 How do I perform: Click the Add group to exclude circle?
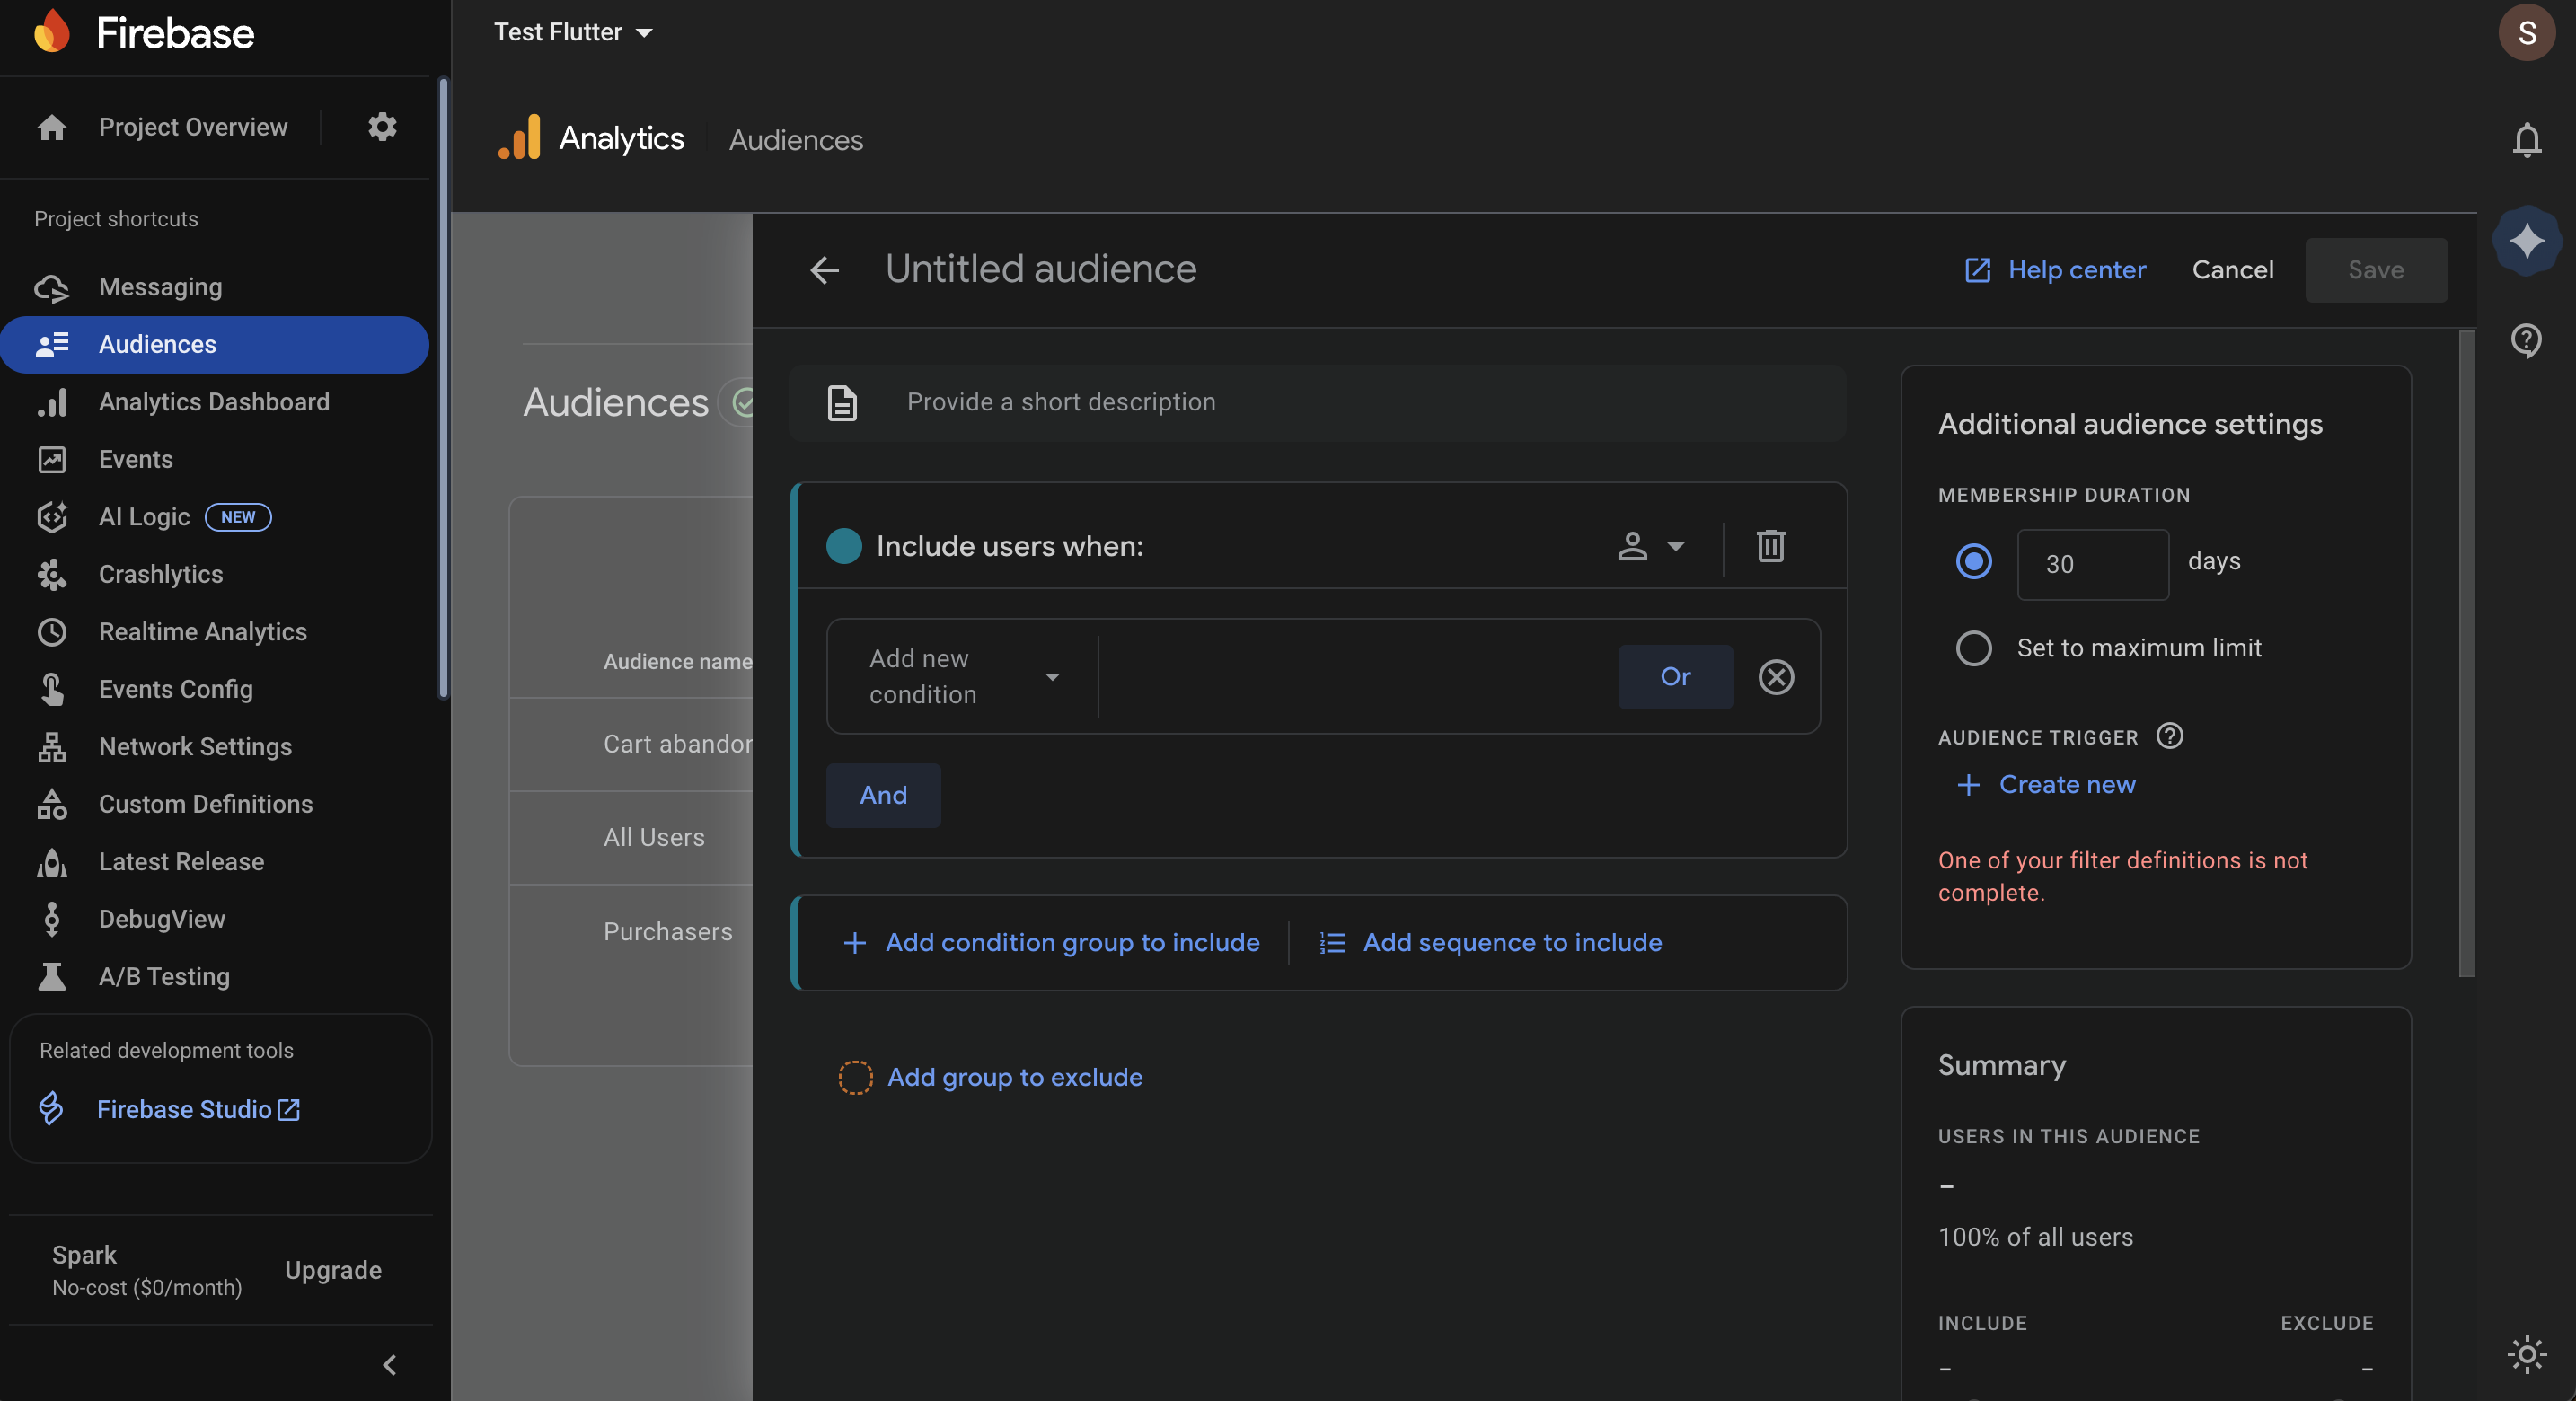pyautogui.click(x=855, y=1077)
